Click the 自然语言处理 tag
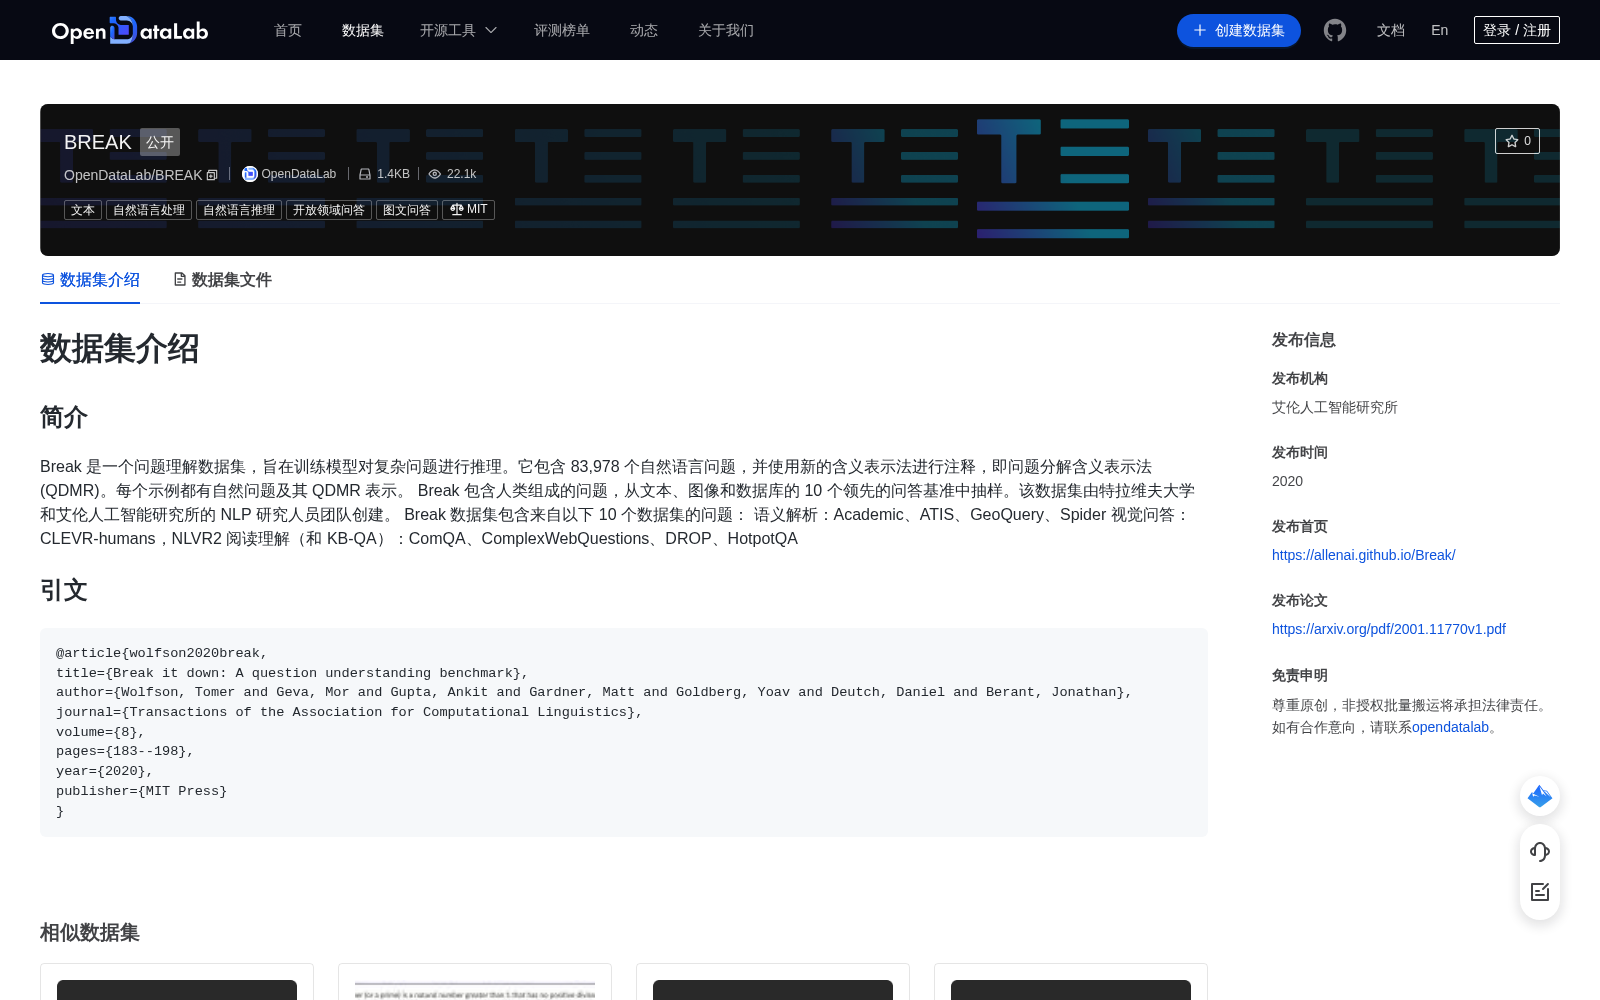This screenshot has height=1000, width=1600. coord(149,210)
